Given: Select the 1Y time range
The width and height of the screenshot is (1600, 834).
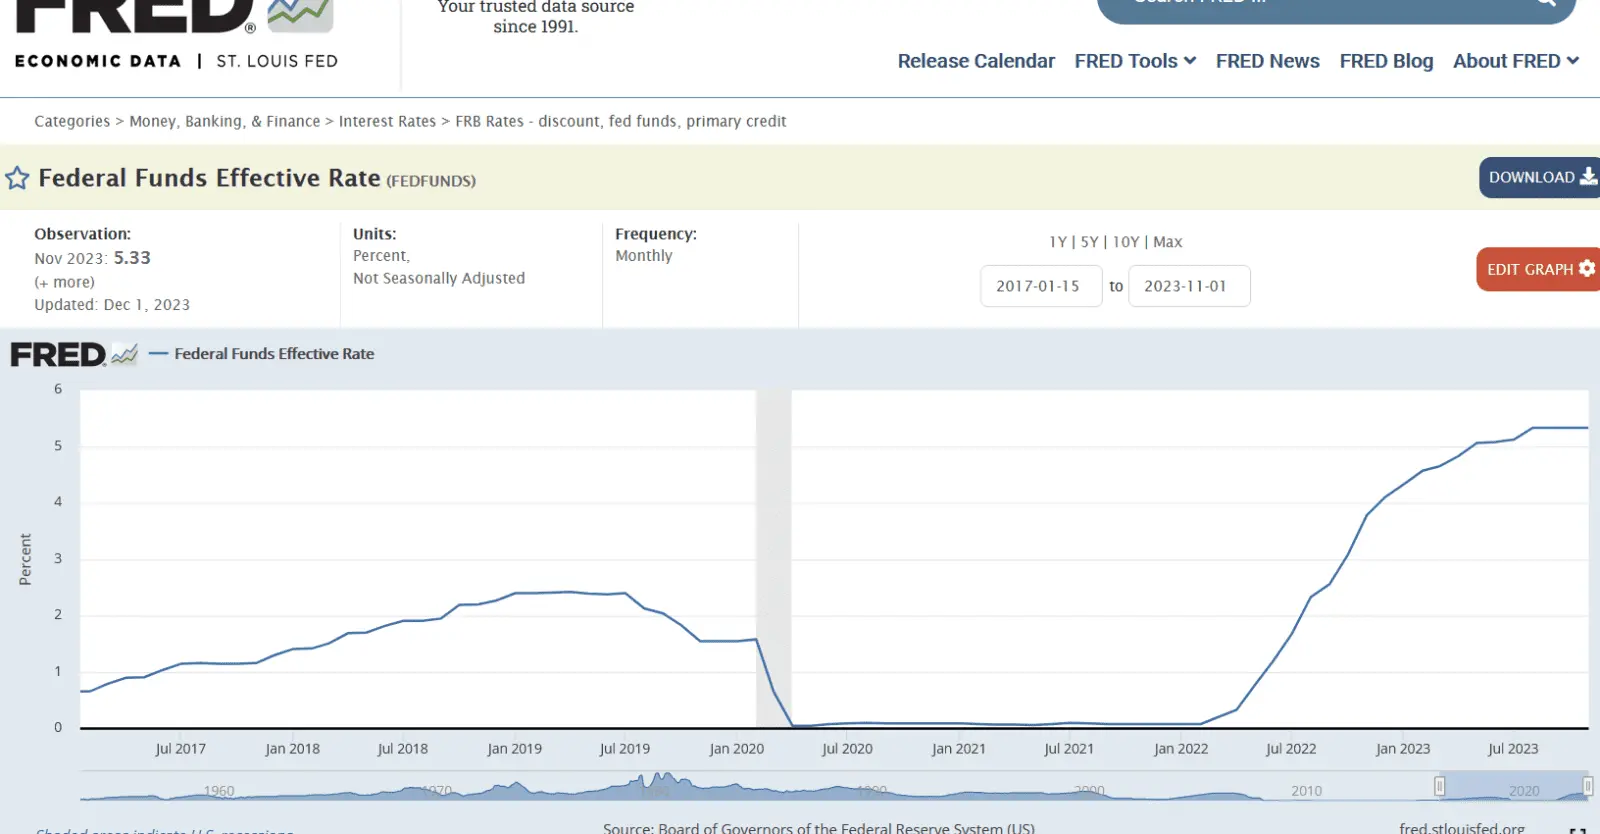Looking at the screenshot, I should 1057,242.
